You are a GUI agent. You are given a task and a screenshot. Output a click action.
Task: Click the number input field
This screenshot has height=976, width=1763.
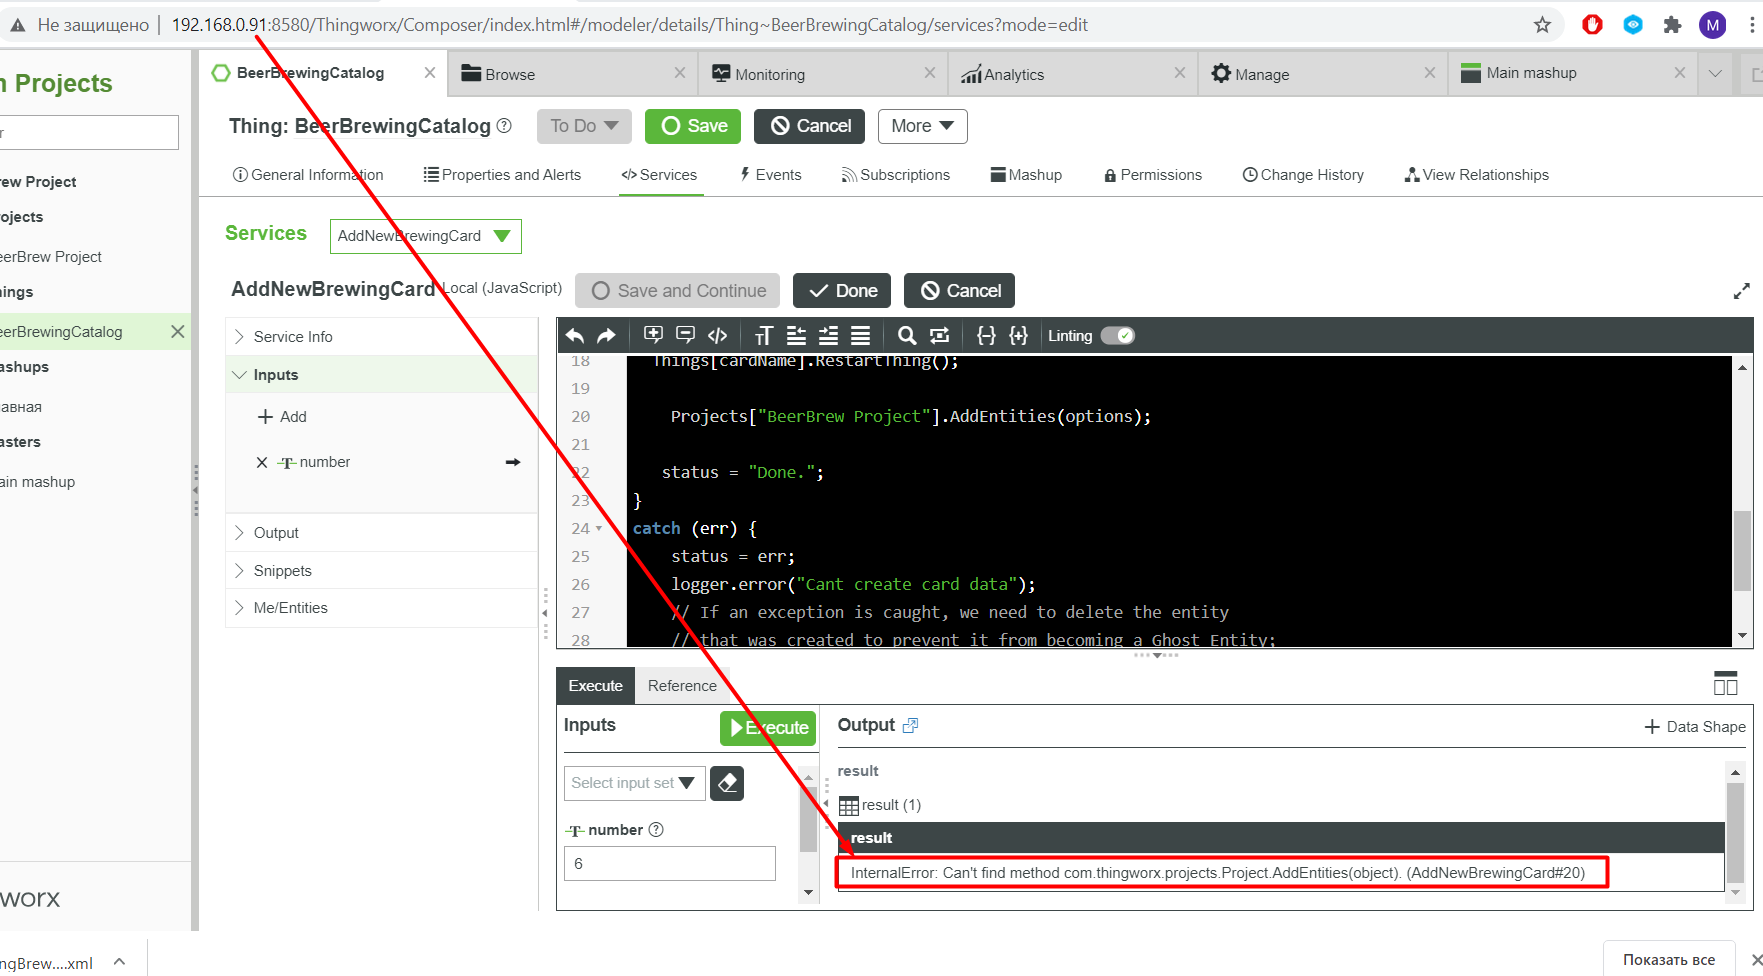point(669,864)
